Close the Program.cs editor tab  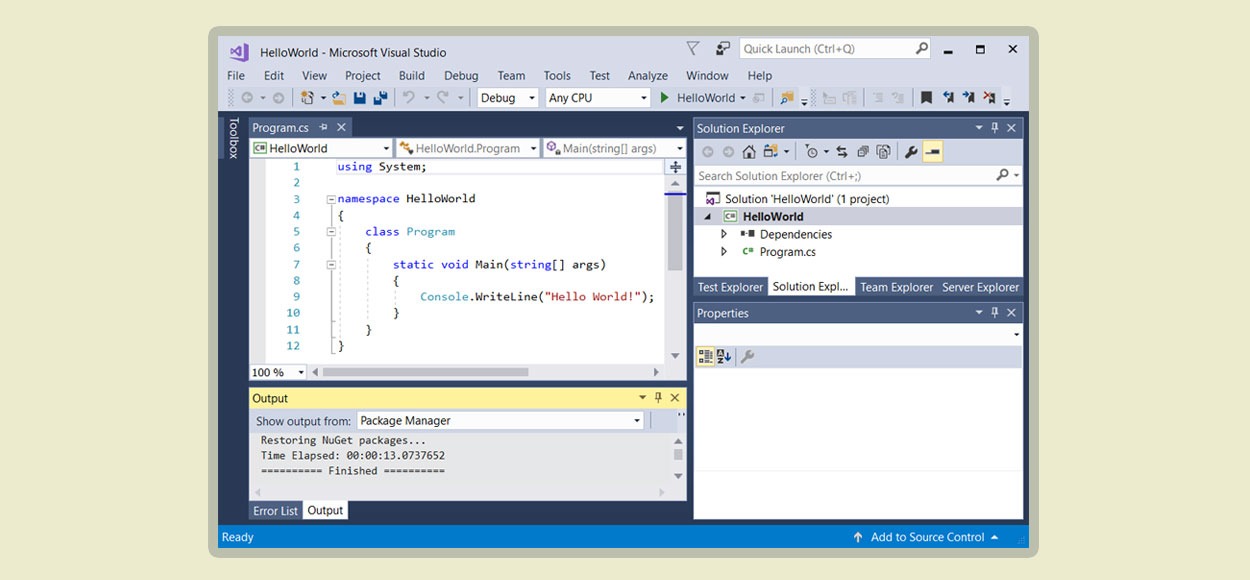pyautogui.click(x=341, y=127)
